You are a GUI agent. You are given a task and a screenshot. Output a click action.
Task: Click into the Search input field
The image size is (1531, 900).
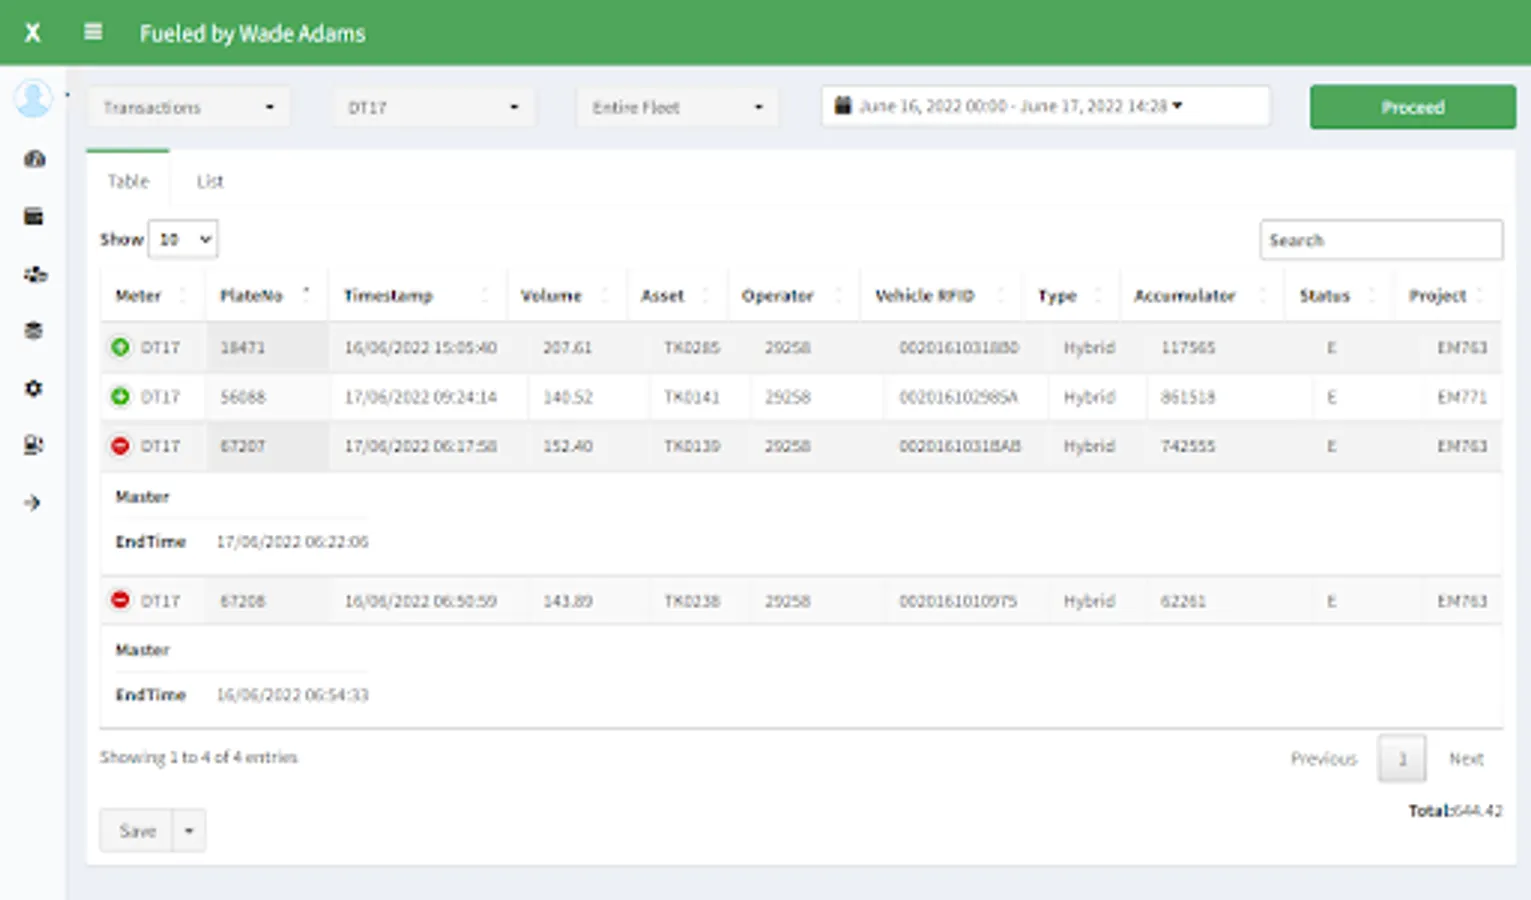[1380, 240]
